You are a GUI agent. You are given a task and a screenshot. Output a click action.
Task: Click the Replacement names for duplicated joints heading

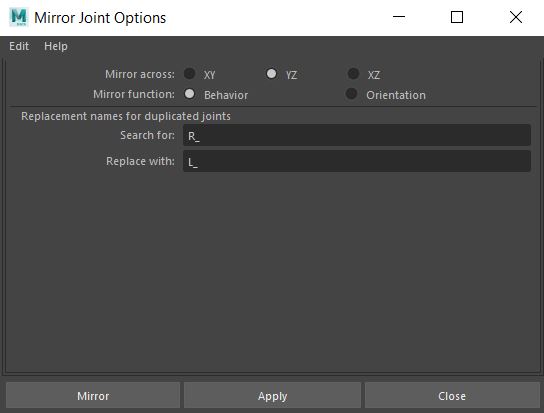(x=126, y=116)
